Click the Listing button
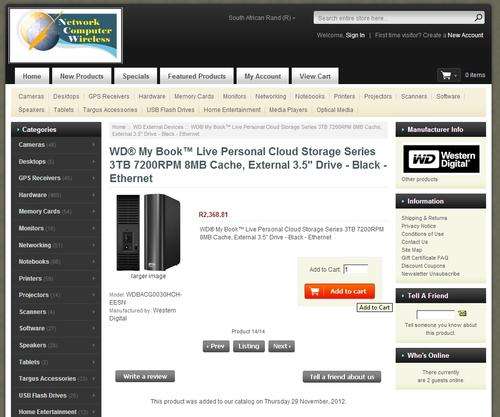Screen dimensions: 500x417 coord(249,346)
